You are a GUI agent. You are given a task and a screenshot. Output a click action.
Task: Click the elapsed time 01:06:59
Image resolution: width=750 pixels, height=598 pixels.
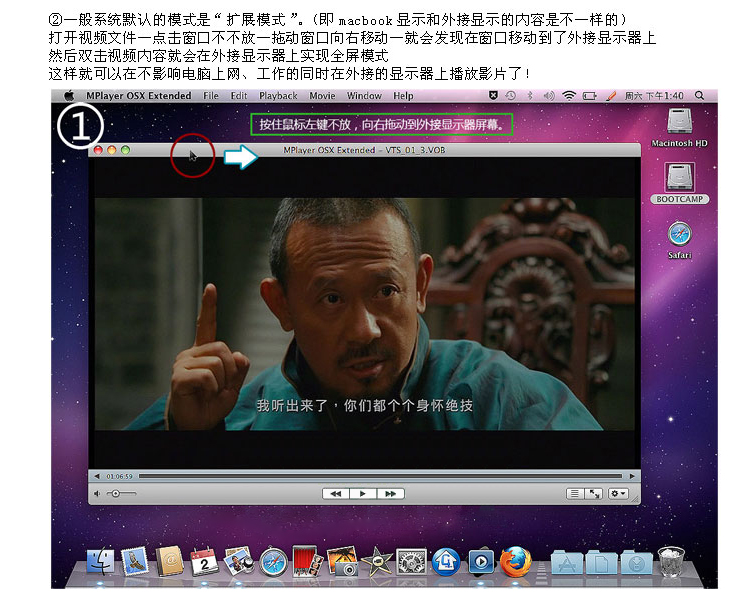119,476
